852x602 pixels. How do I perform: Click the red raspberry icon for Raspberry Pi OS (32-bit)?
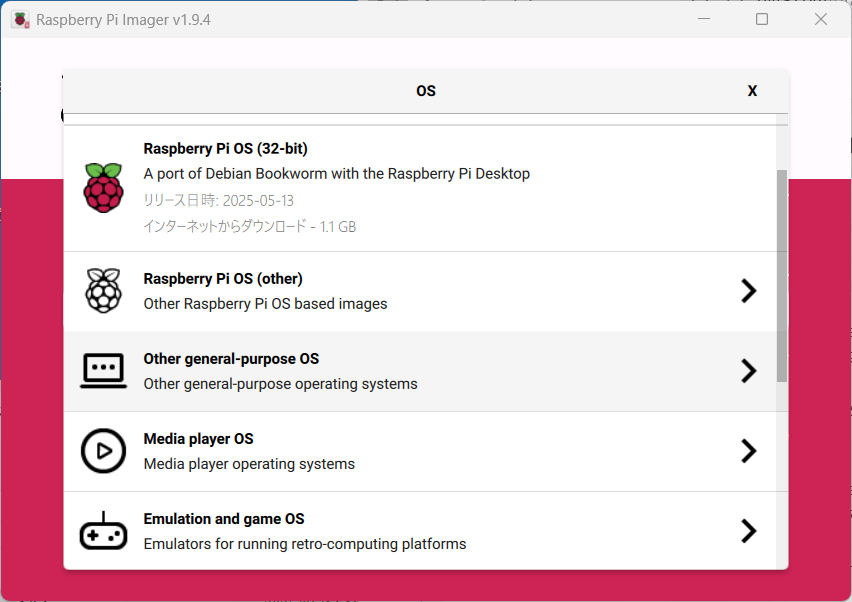click(104, 187)
